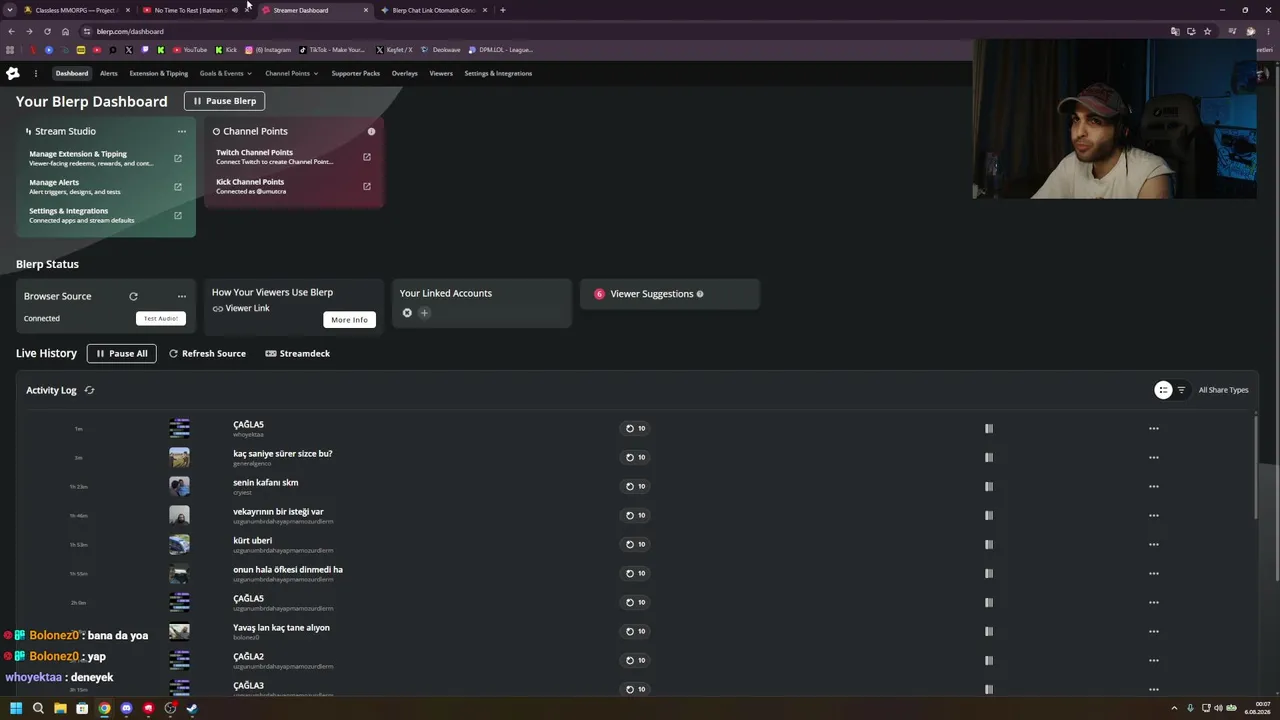1280x720 pixels.
Task: Click the Activity Log vertical scrollbar
Action: point(1256,468)
